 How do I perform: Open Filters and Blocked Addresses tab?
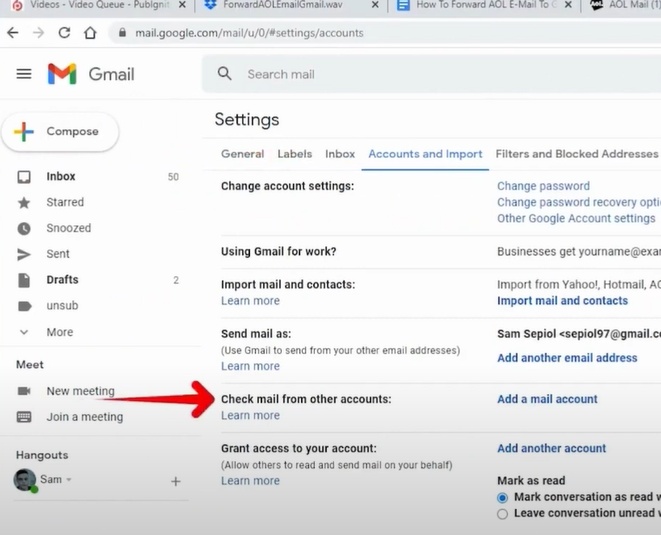tap(577, 154)
